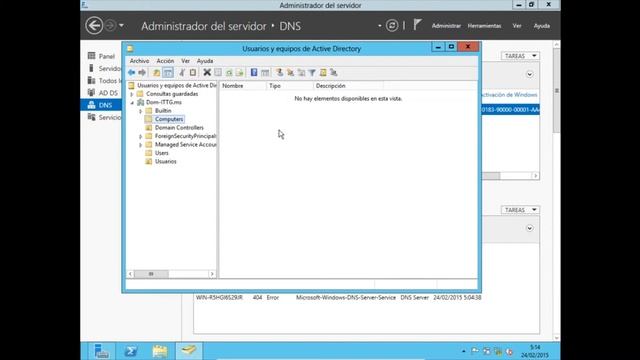
Task: Click the show/hide action pane icon
Action: point(265,73)
